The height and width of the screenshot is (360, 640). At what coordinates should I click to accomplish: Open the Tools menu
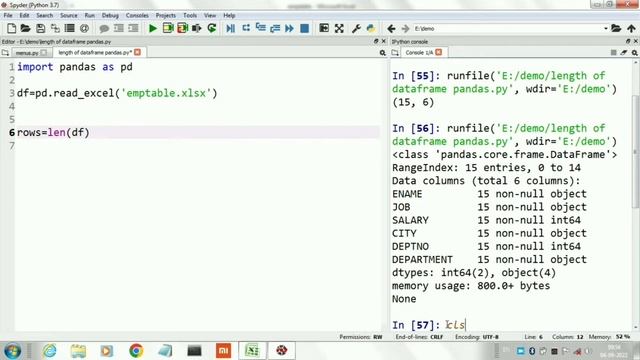(190, 15)
